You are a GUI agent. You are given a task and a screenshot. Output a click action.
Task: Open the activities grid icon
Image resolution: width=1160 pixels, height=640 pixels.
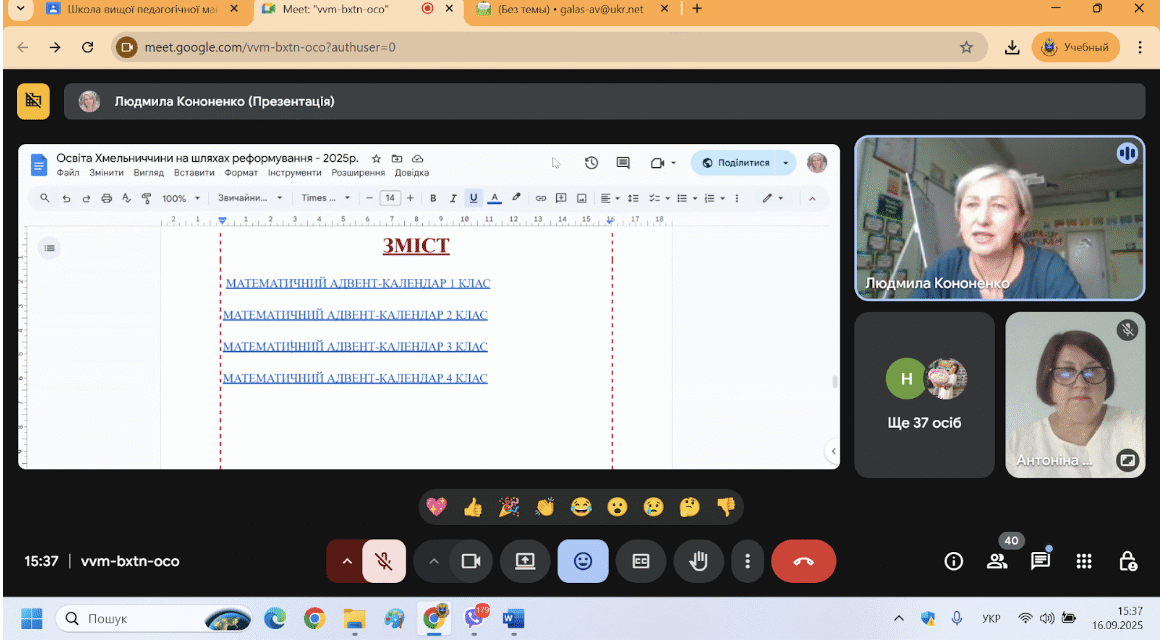[1084, 562]
